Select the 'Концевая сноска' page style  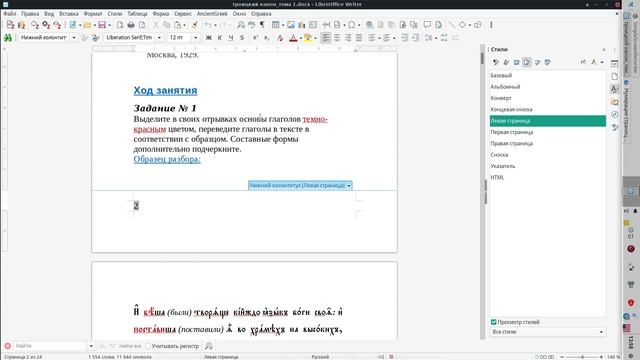[x=548, y=109]
